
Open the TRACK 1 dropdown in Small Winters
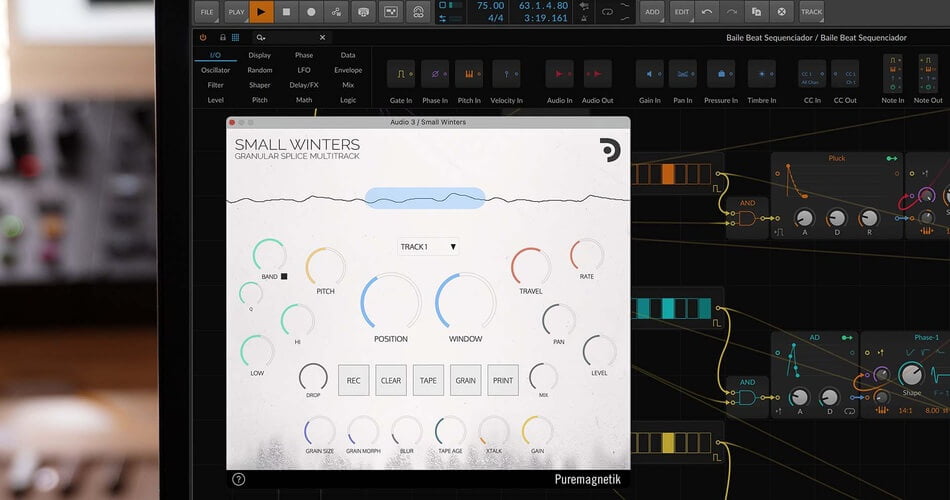point(428,247)
